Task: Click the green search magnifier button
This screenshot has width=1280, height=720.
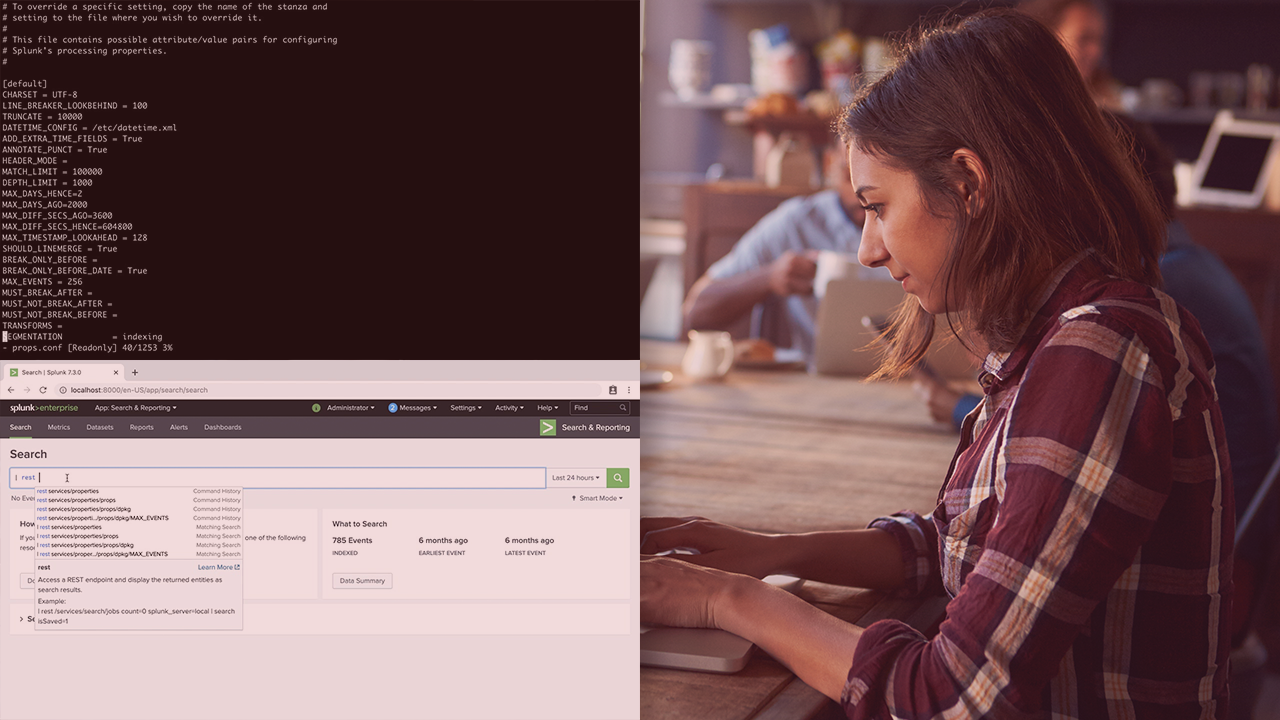Action: coord(618,478)
